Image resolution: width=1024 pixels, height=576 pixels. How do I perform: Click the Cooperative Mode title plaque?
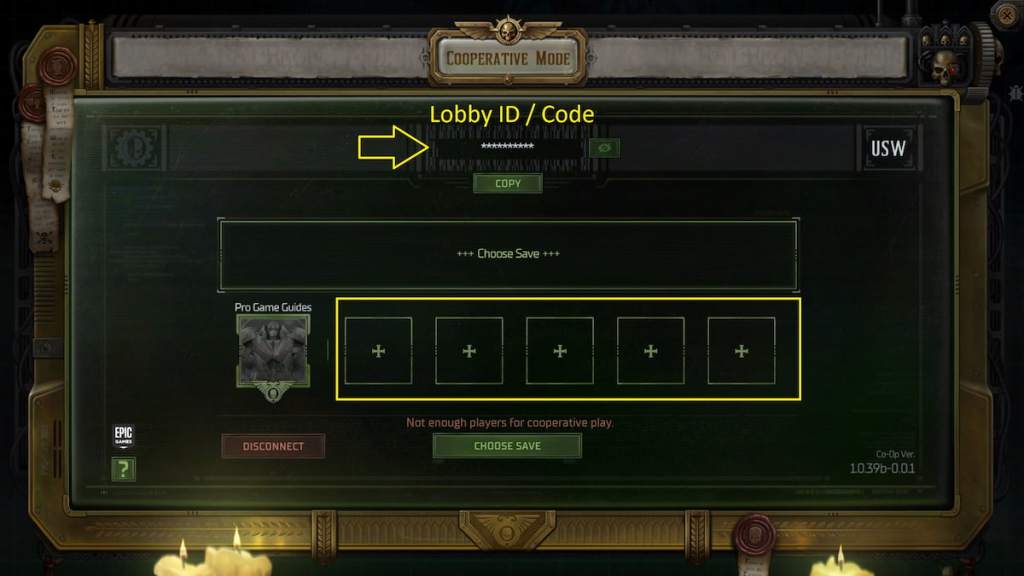tap(508, 58)
